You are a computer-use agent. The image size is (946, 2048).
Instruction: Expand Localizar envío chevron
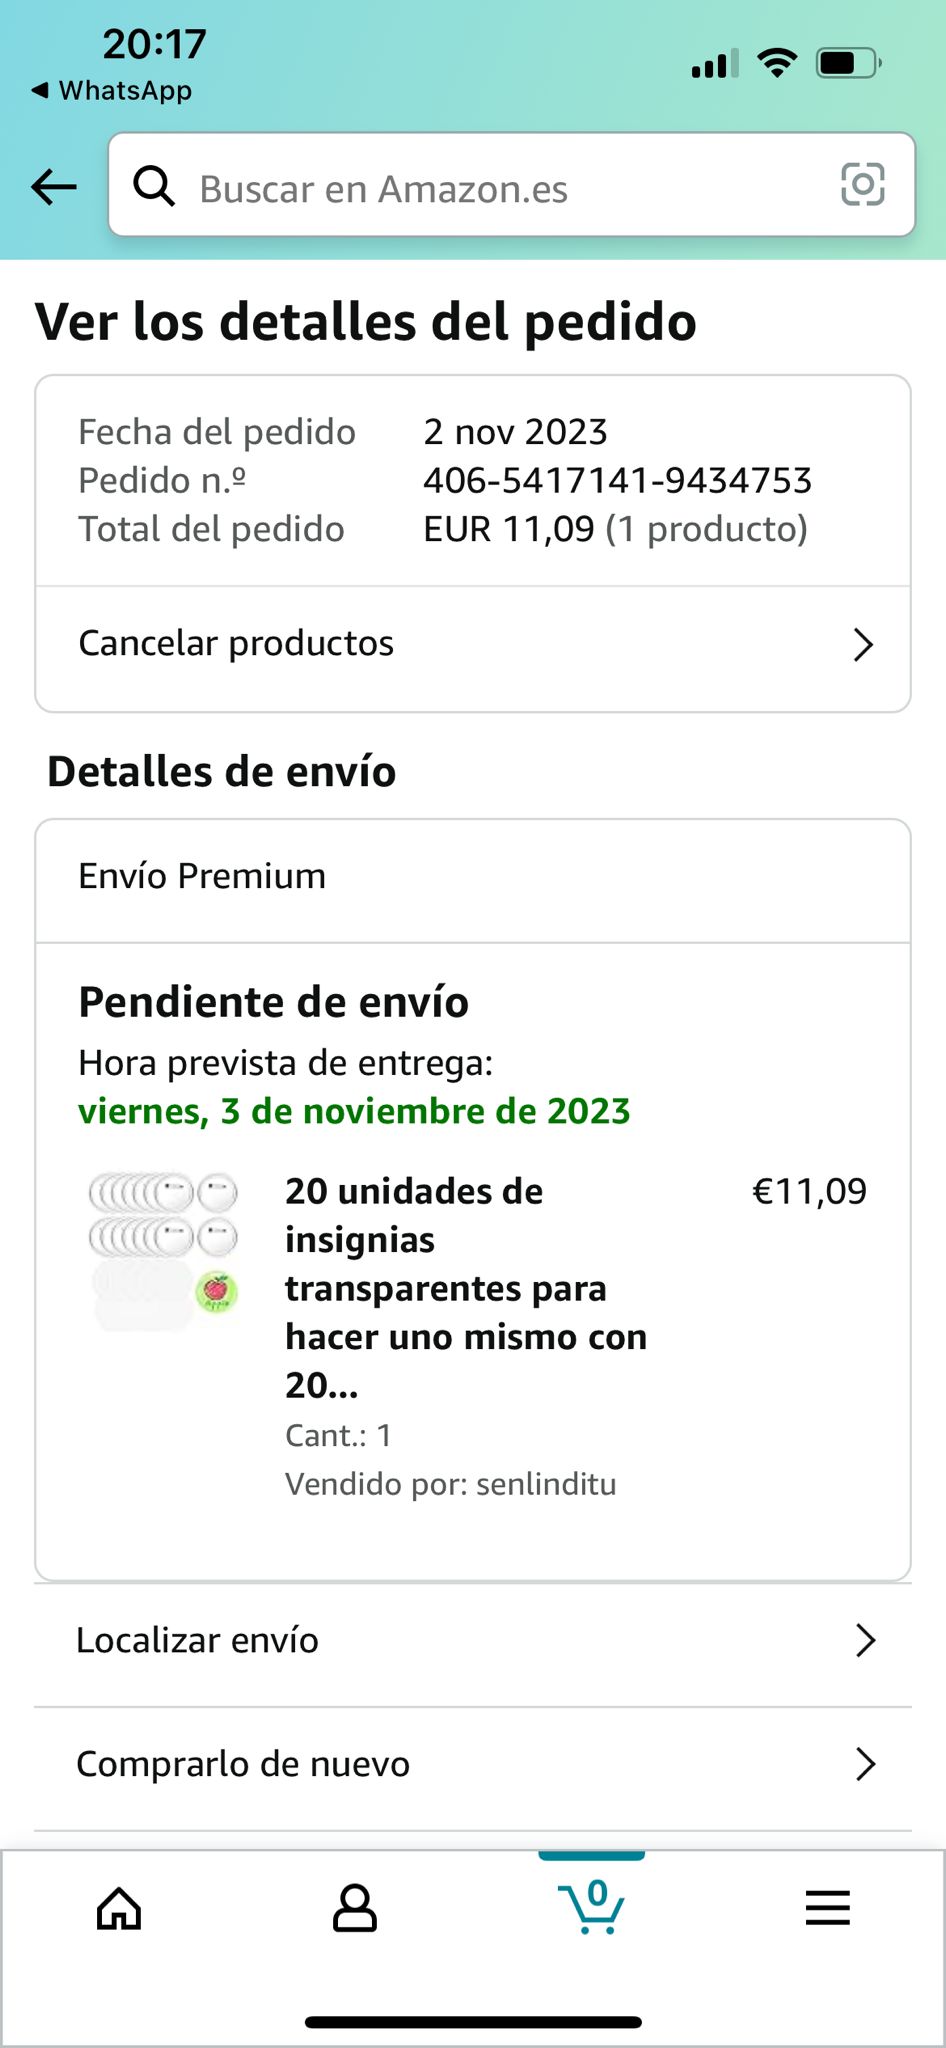[x=865, y=1641]
